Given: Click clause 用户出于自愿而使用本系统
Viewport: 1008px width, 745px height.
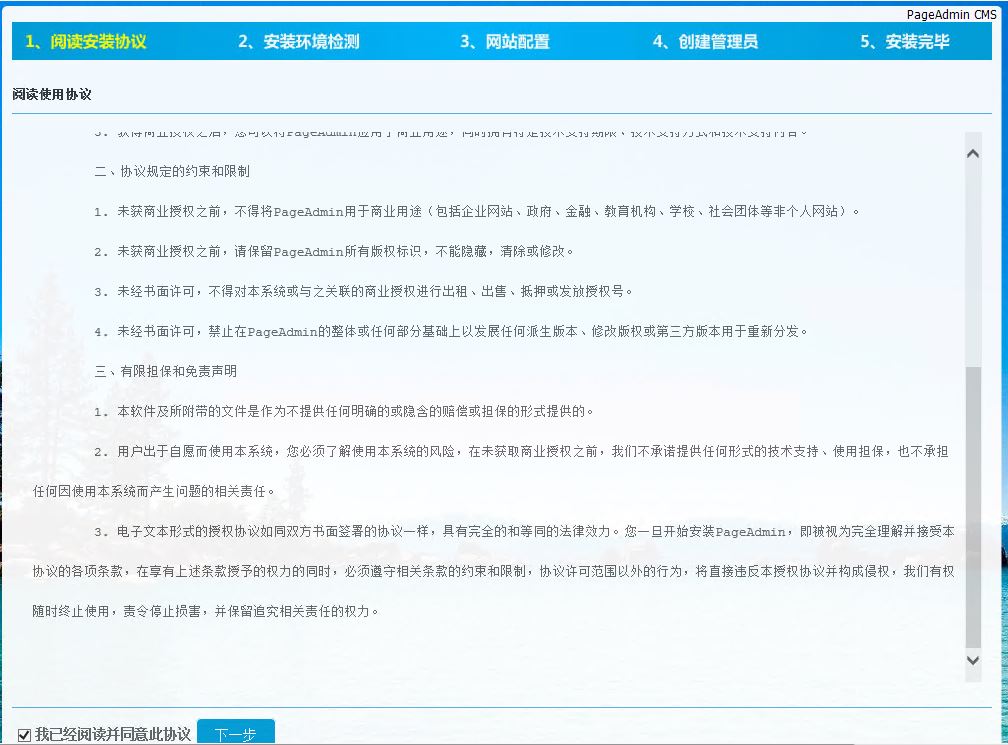Looking at the screenshot, I should coord(195,451).
